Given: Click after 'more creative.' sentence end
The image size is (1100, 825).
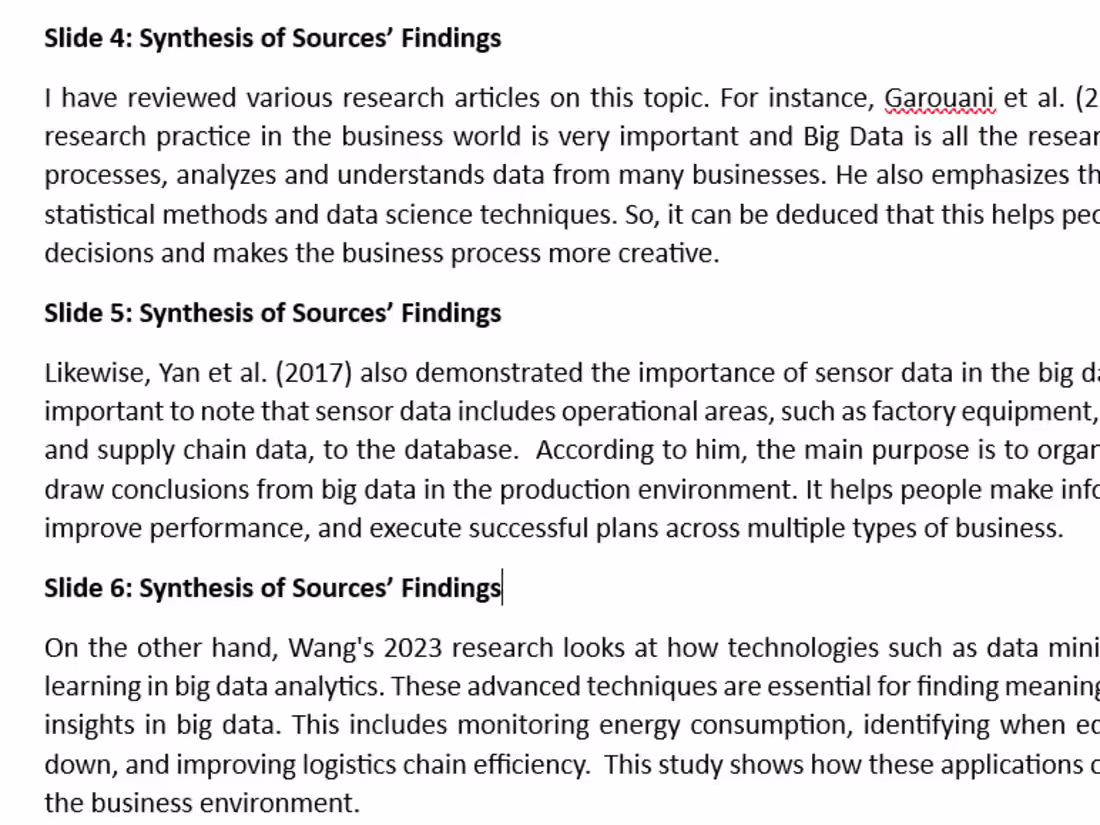Looking at the screenshot, I should (x=720, y=253).
